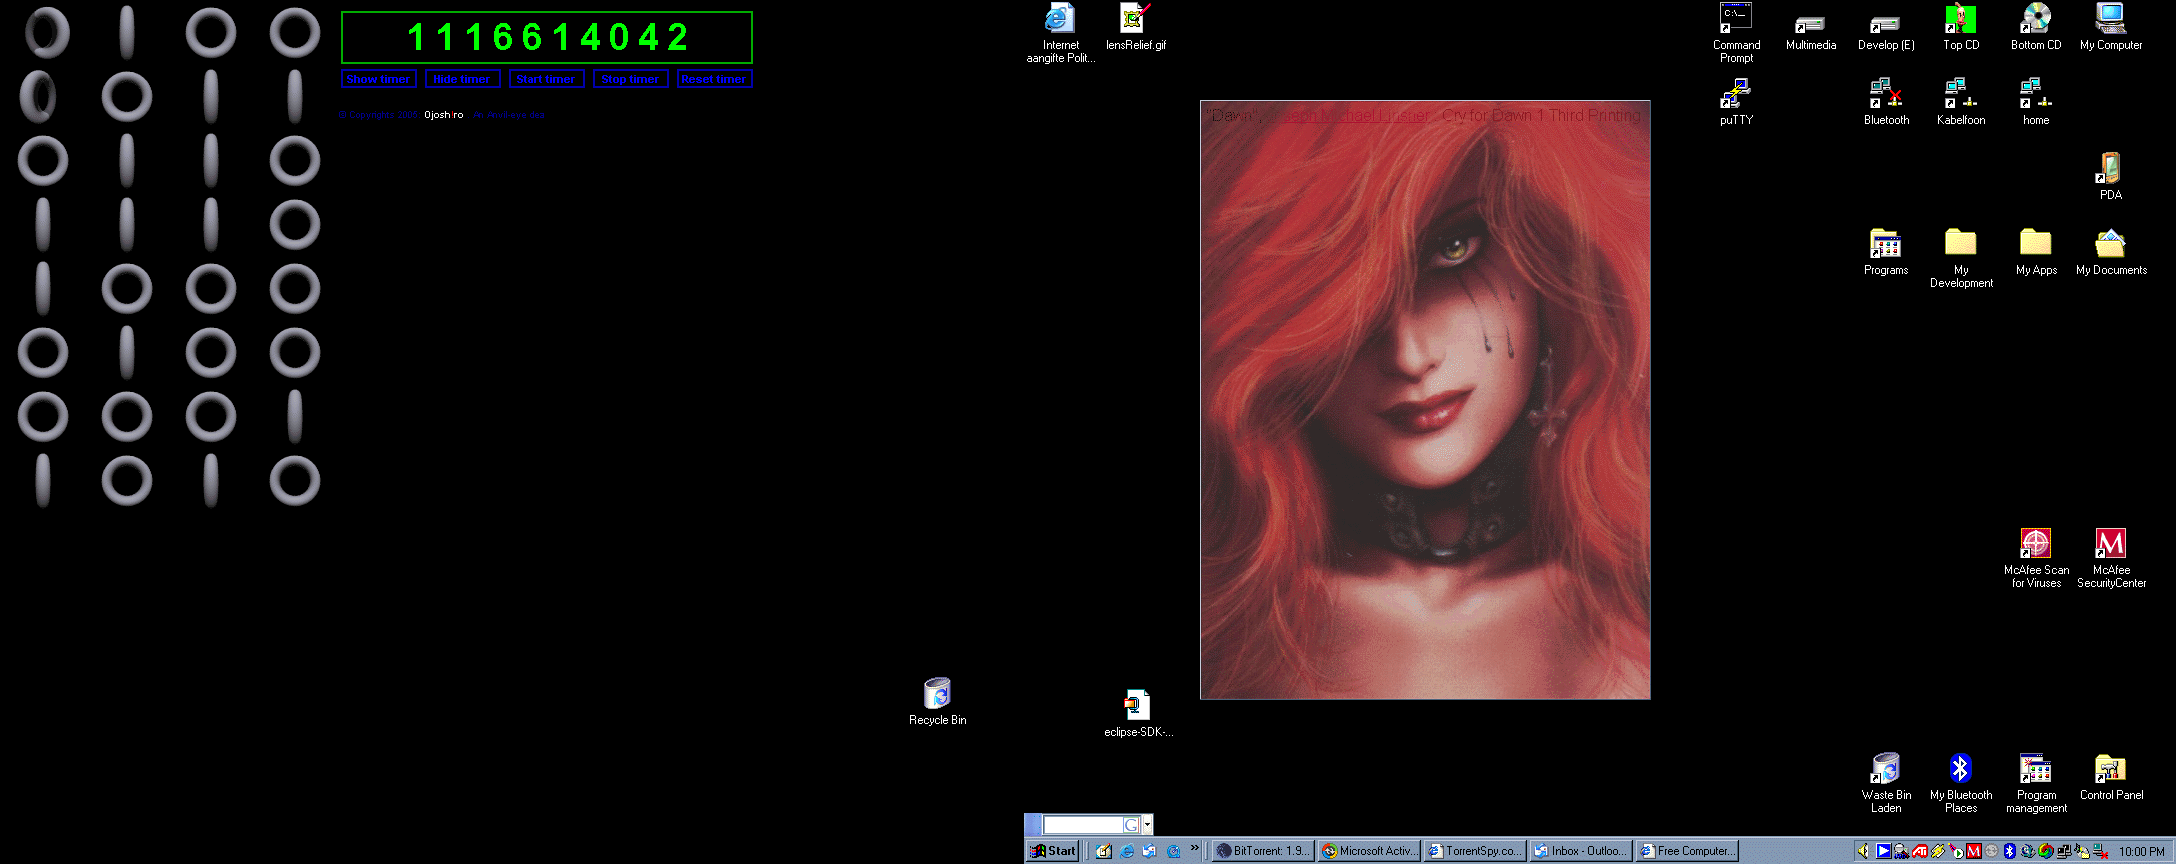2176x864 pixels.
Task: Click the Google search G button
Action: tap(1131, 825)
